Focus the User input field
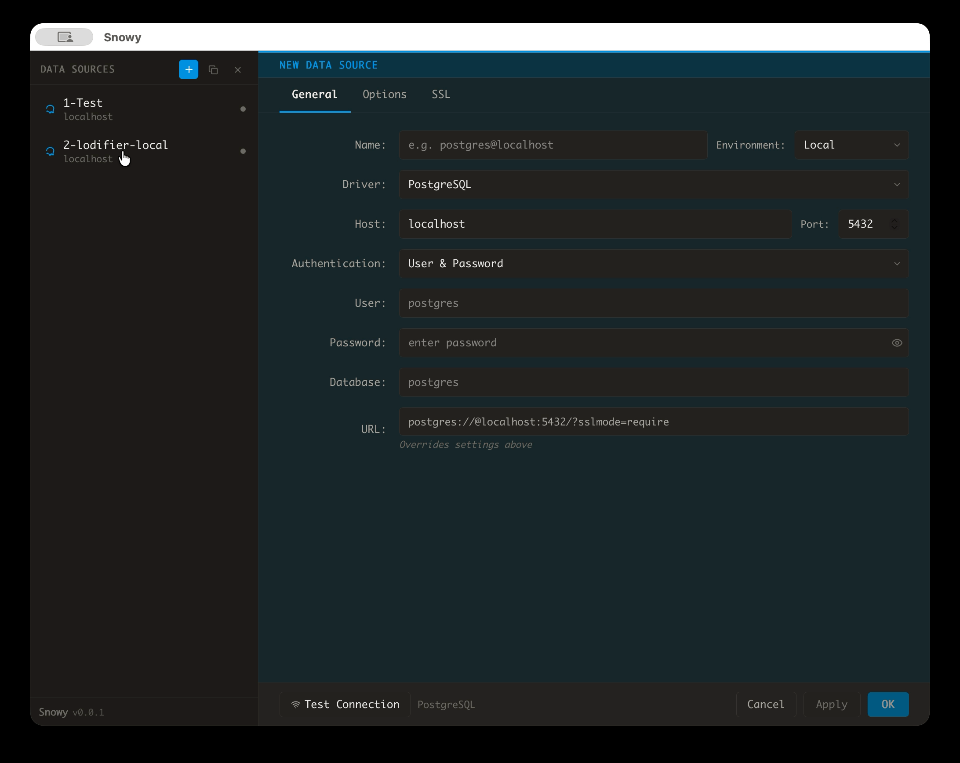Viewport: 960px width, 763px height. [653, 303]
